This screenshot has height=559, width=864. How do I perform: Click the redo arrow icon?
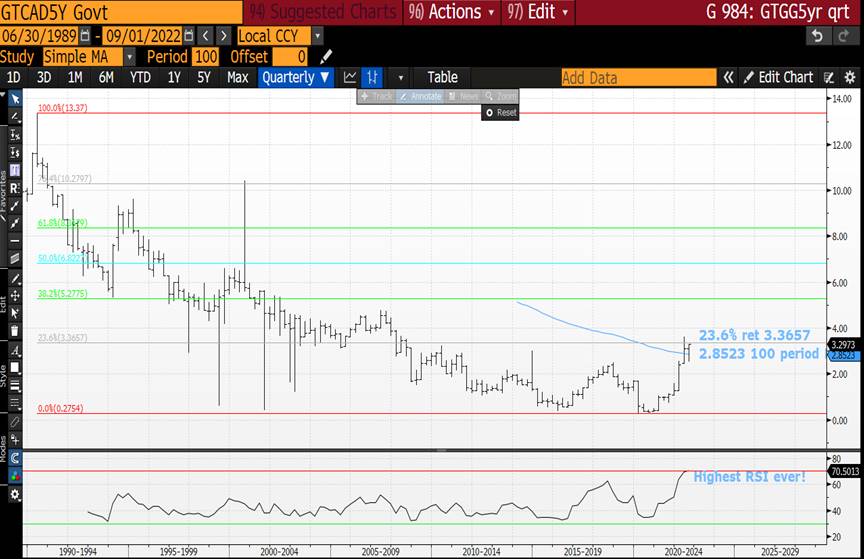[x=845, y=36]
